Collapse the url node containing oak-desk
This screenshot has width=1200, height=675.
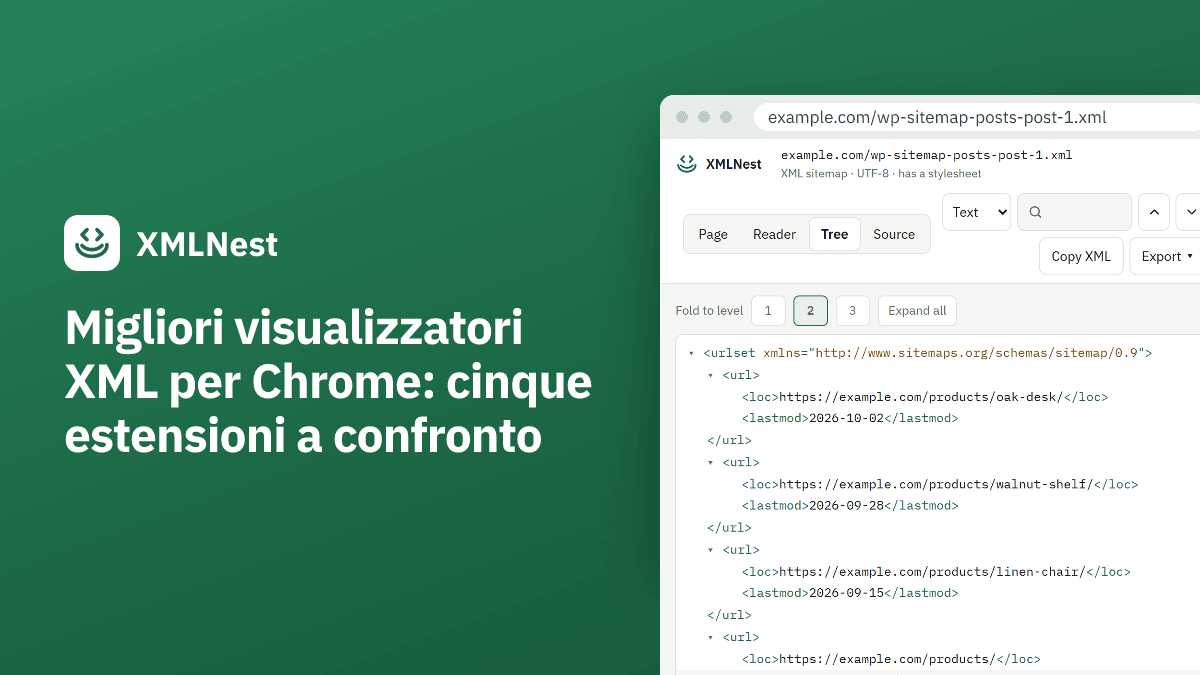coord(711,375)
